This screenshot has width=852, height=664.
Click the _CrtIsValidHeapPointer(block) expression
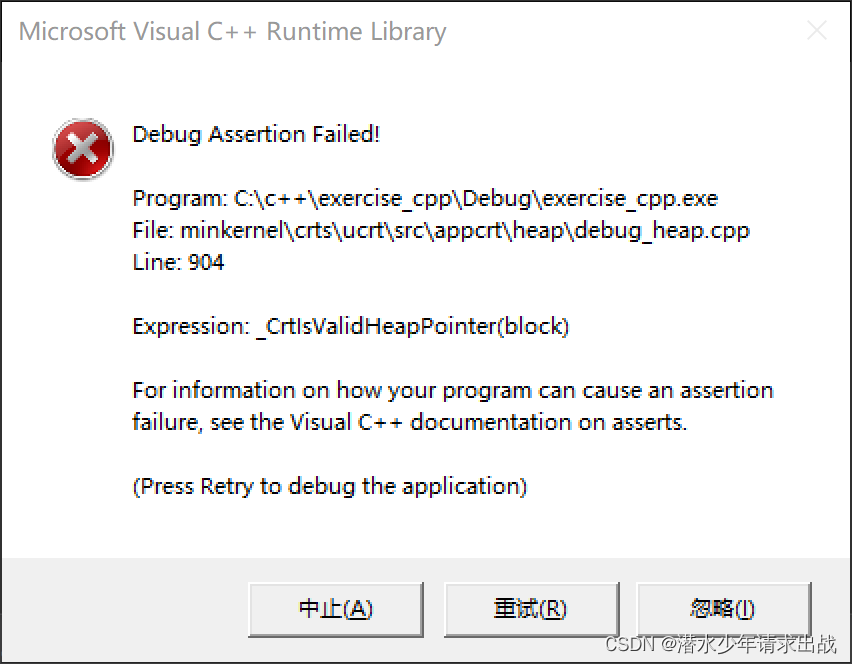[x=412, y=326]
